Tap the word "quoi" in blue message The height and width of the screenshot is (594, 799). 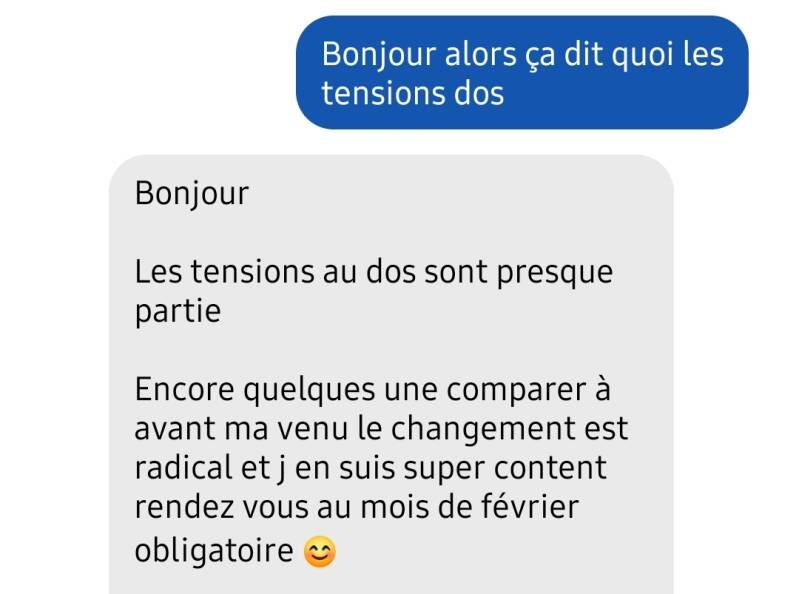coord(643,55)
